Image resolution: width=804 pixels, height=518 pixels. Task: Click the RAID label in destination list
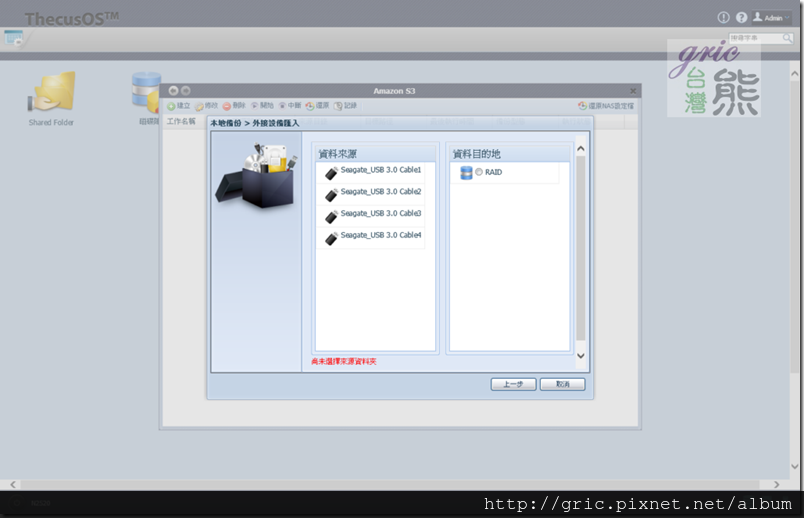tap(493, 172)
